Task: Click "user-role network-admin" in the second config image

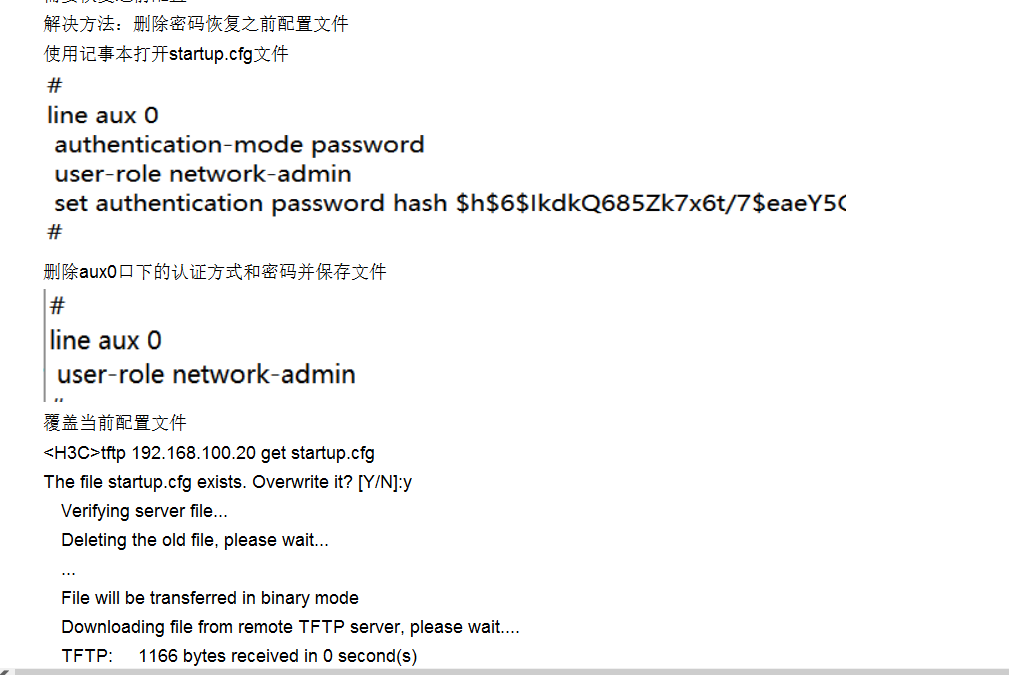Action: pyautogui.click(x=206, y=375)
